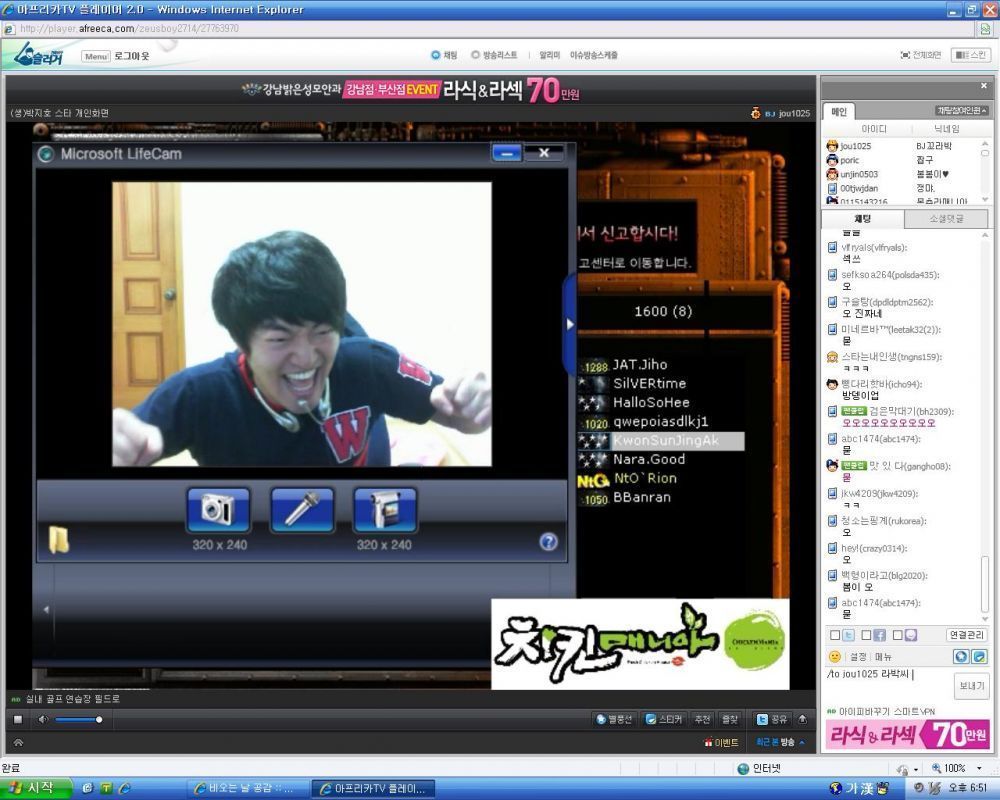
Task: Click the LifeCam blue question-mark help icon
Action: (x=548, y=542)
